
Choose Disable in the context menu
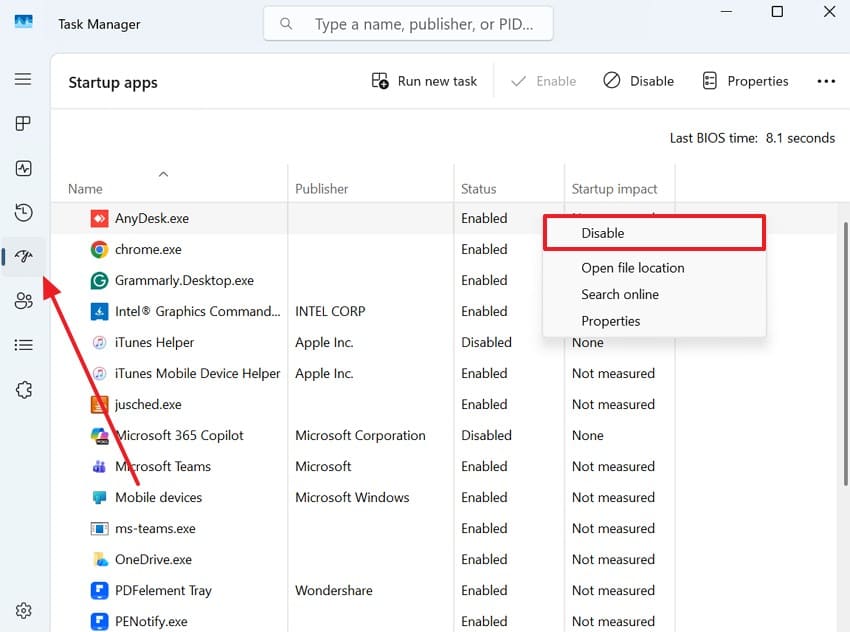654,233
